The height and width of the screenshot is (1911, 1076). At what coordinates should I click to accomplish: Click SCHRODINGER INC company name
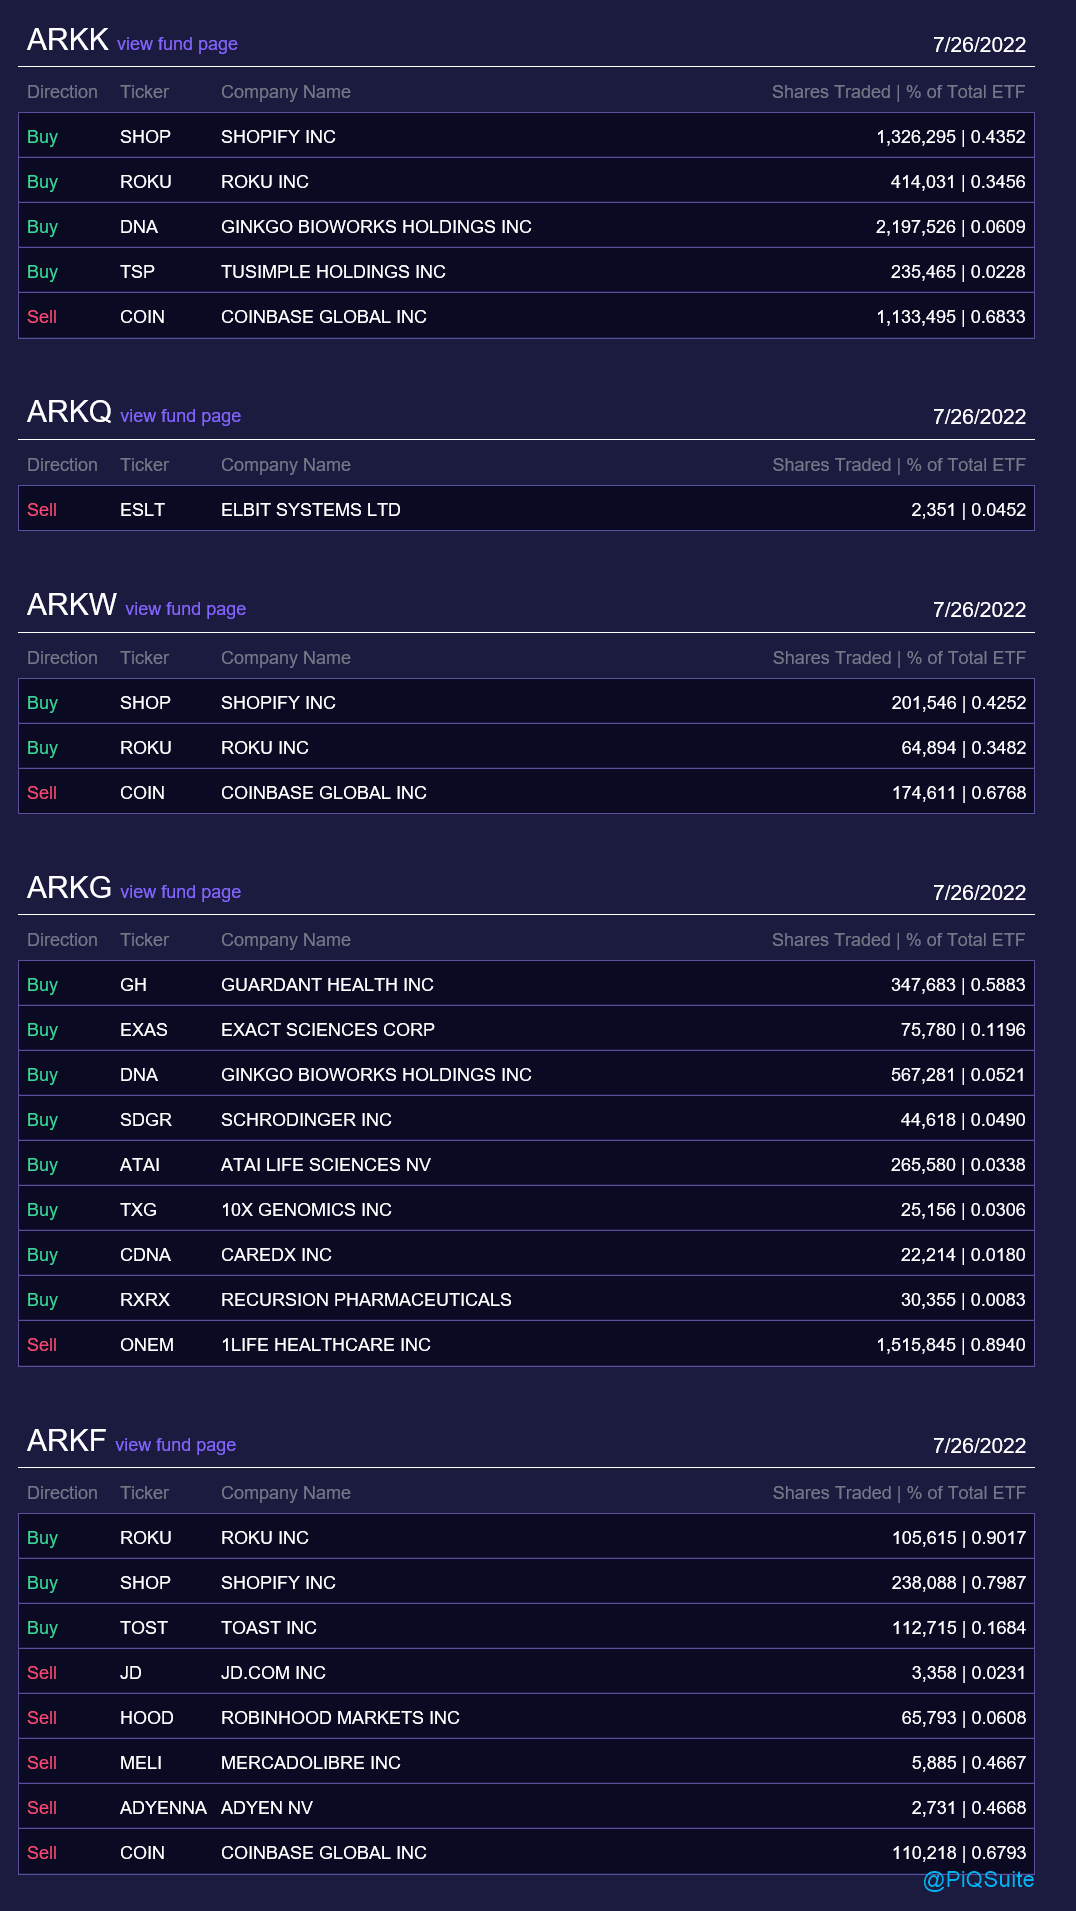point(306,1120)
